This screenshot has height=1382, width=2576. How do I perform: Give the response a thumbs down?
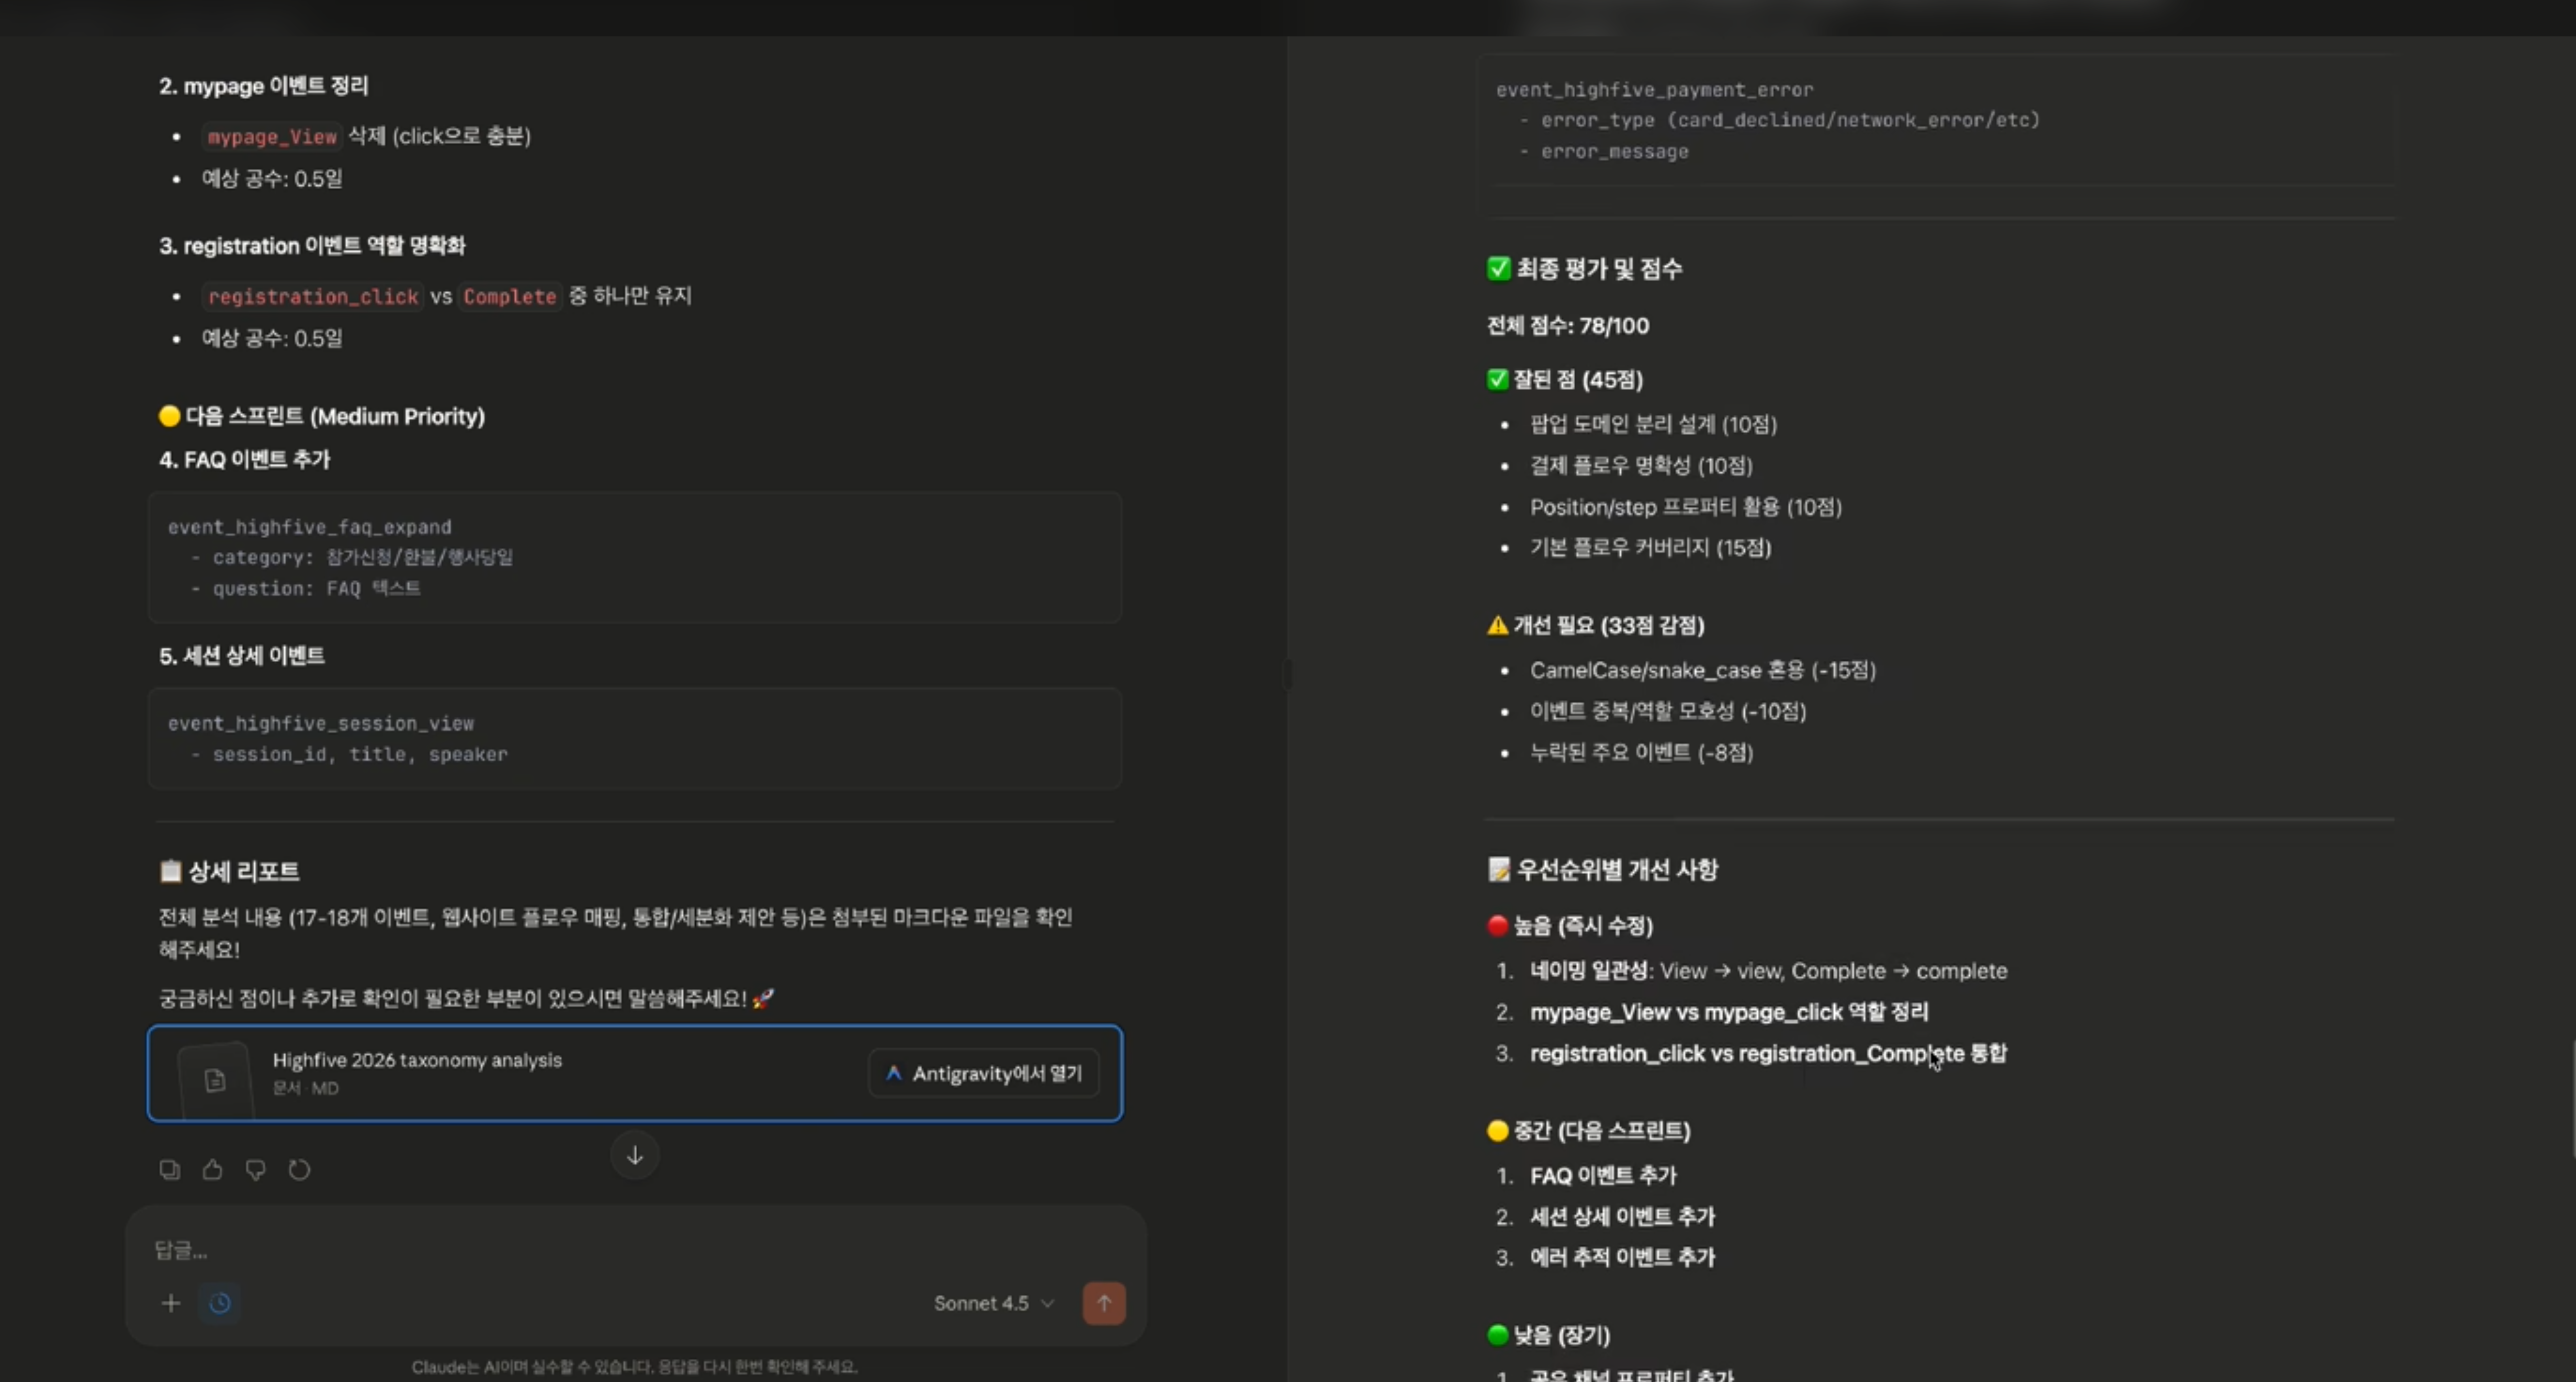pyautogui.click(x=255, y=1169)
